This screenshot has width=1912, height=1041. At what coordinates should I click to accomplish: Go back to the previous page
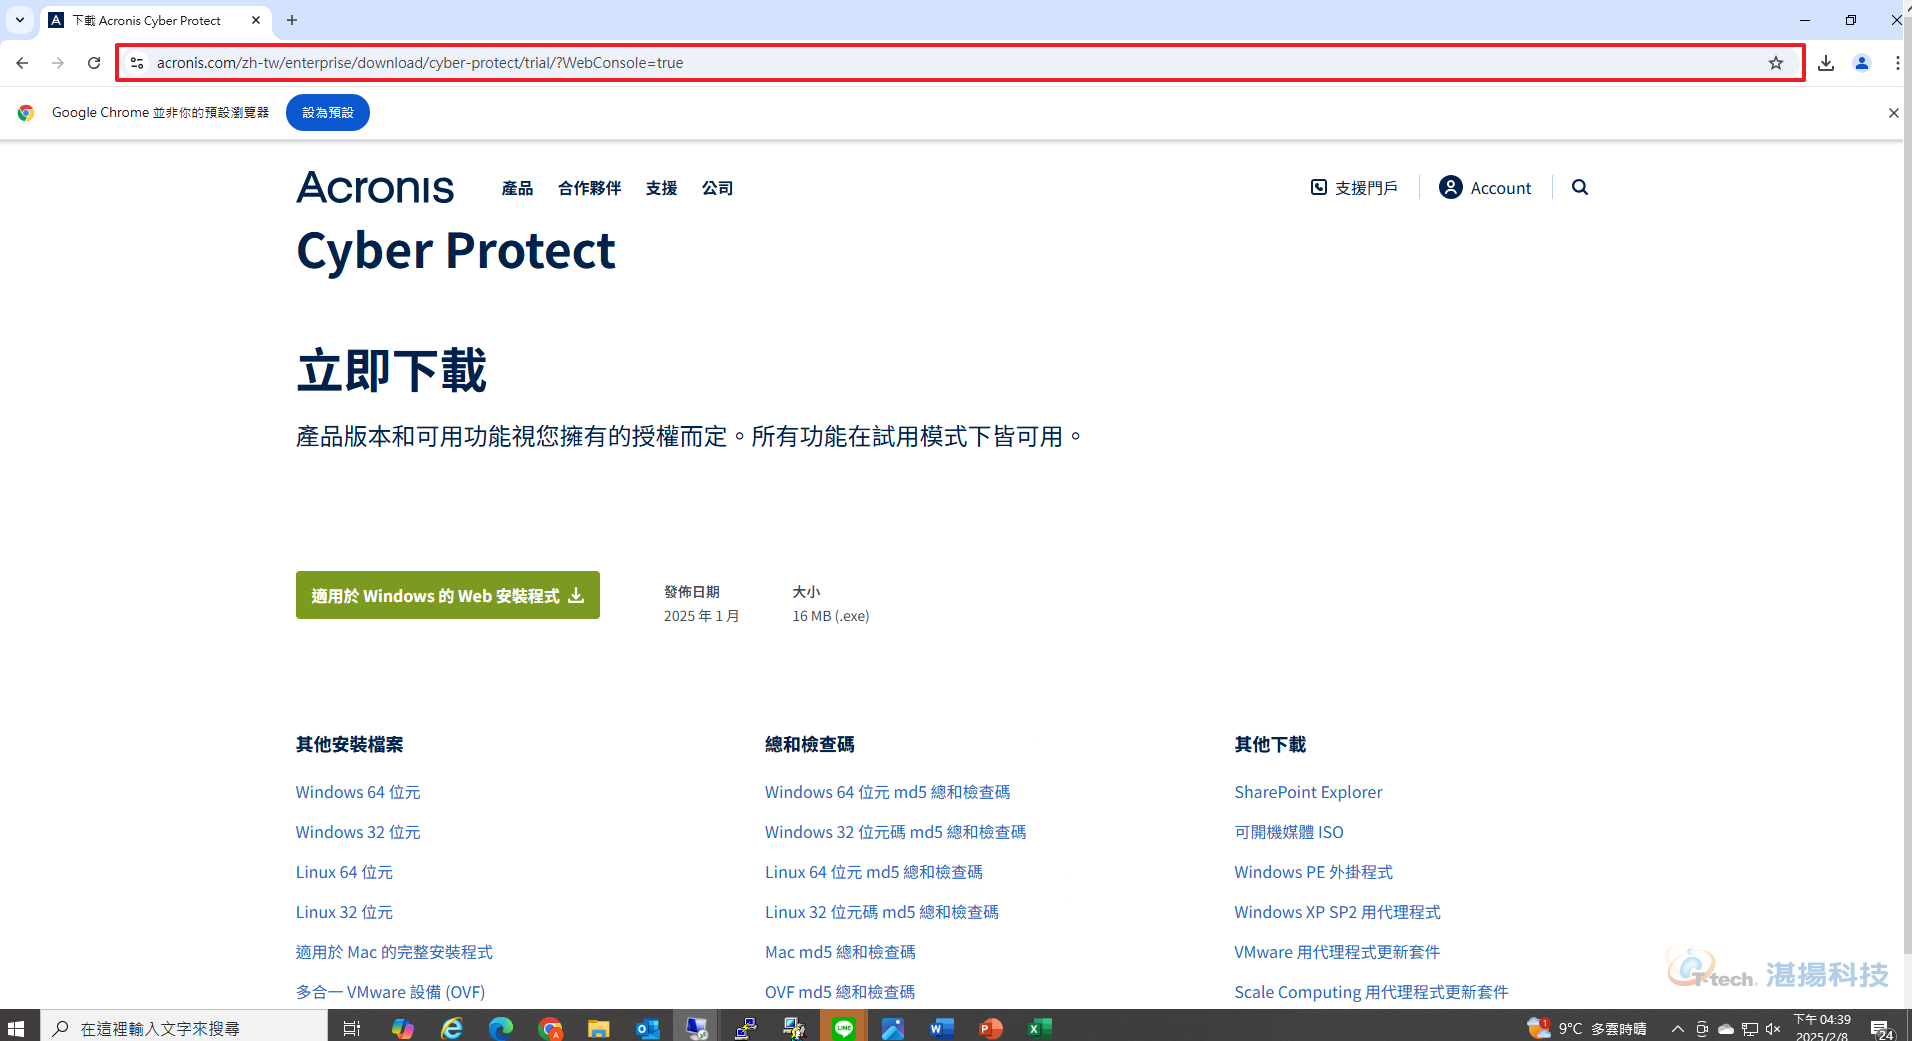click(22, 63)
